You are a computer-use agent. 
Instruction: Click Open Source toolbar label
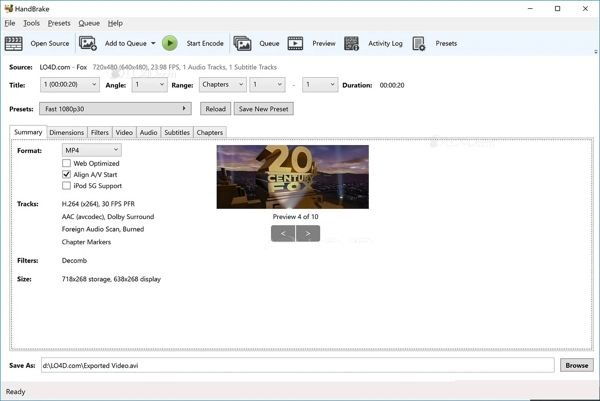[x=50, y=44]
